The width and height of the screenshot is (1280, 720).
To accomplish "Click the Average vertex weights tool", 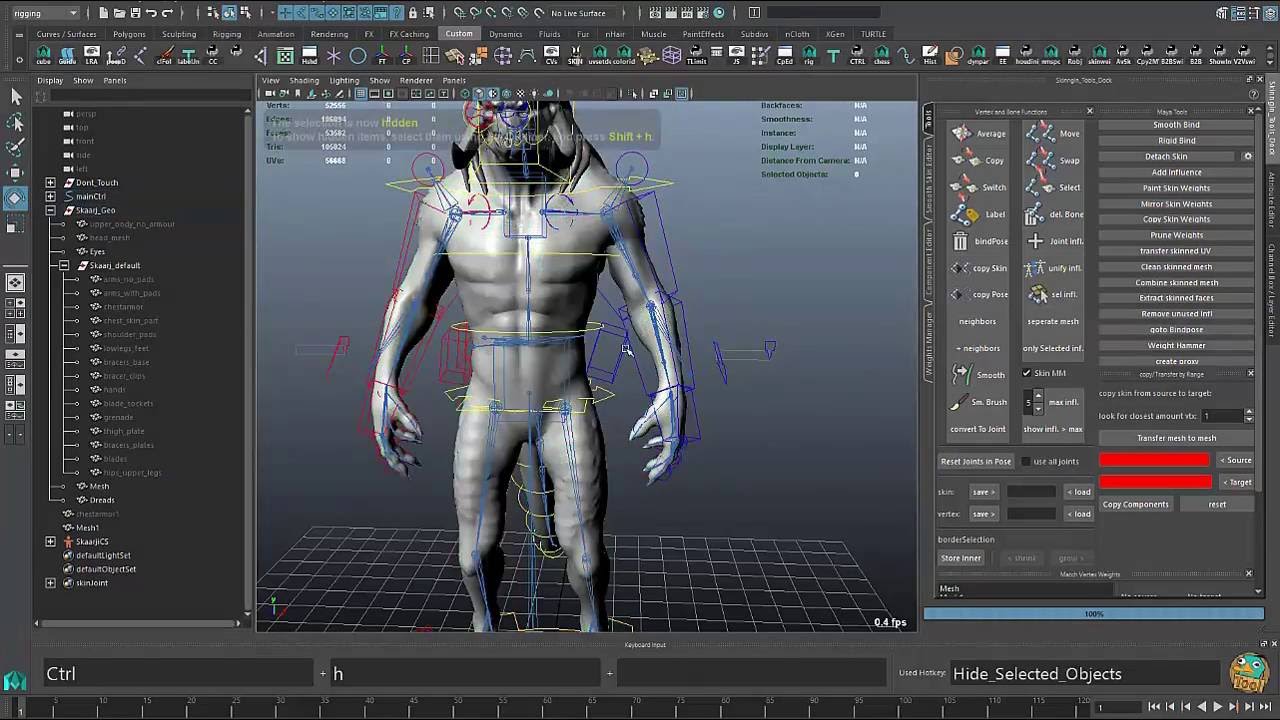I will click(978, 133).
